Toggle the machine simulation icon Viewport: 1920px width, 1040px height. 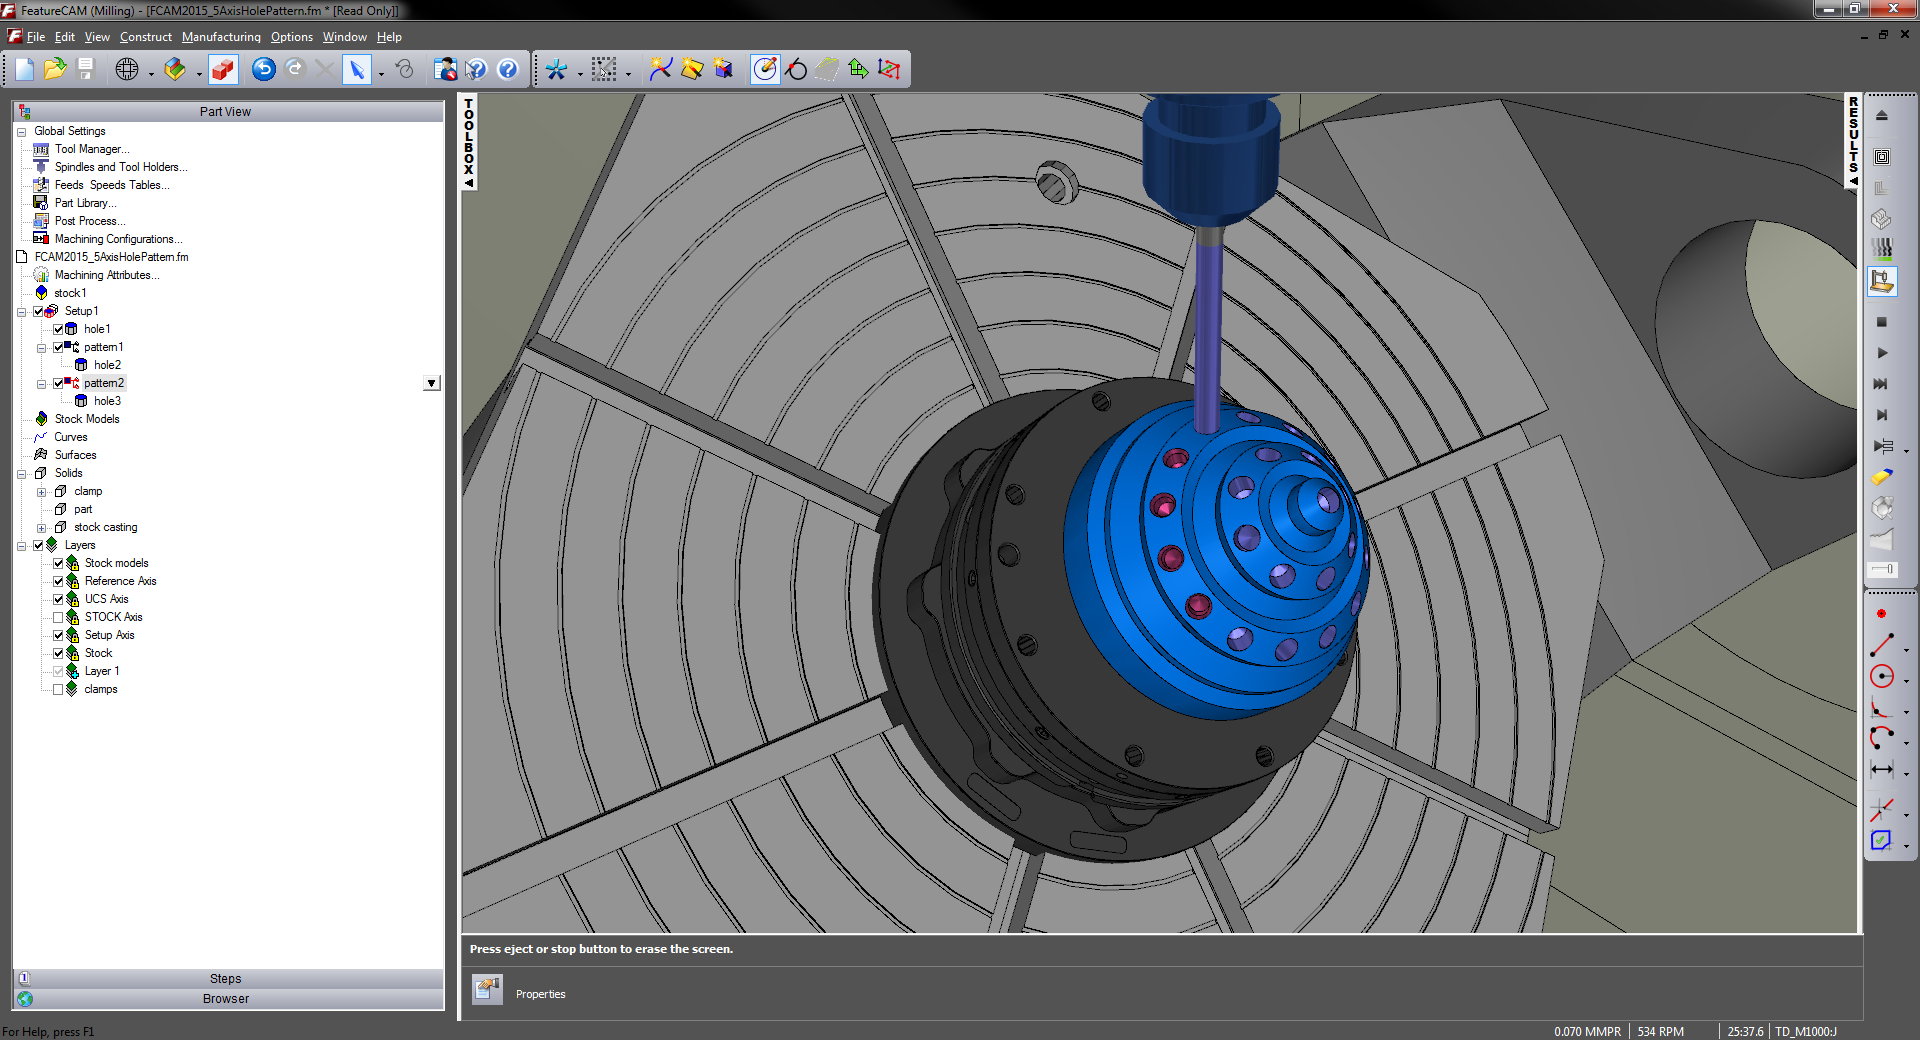(x=1881, y=281)
